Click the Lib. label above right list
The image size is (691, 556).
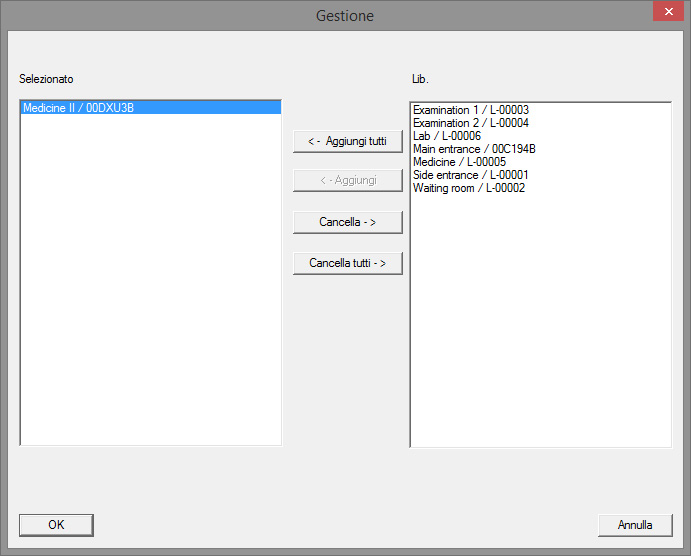tap(420, 79)
